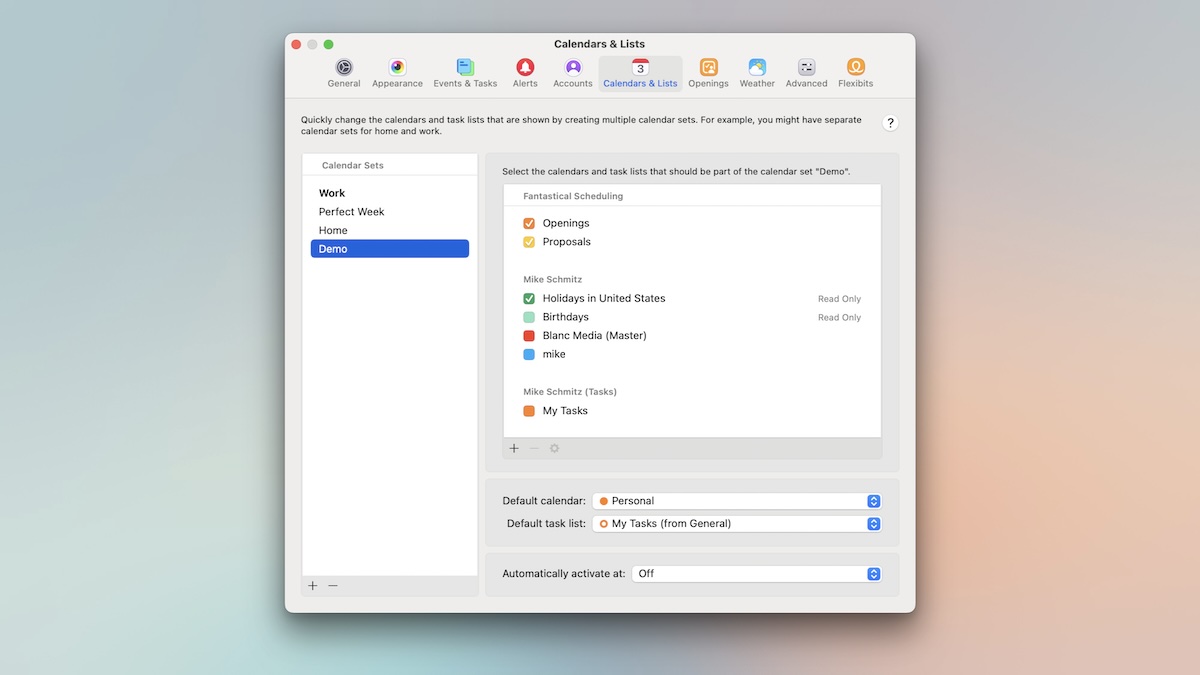The image size is (1200, 675).
Task: Open the Weather preferences pane
Action: [x=757, y=74]
